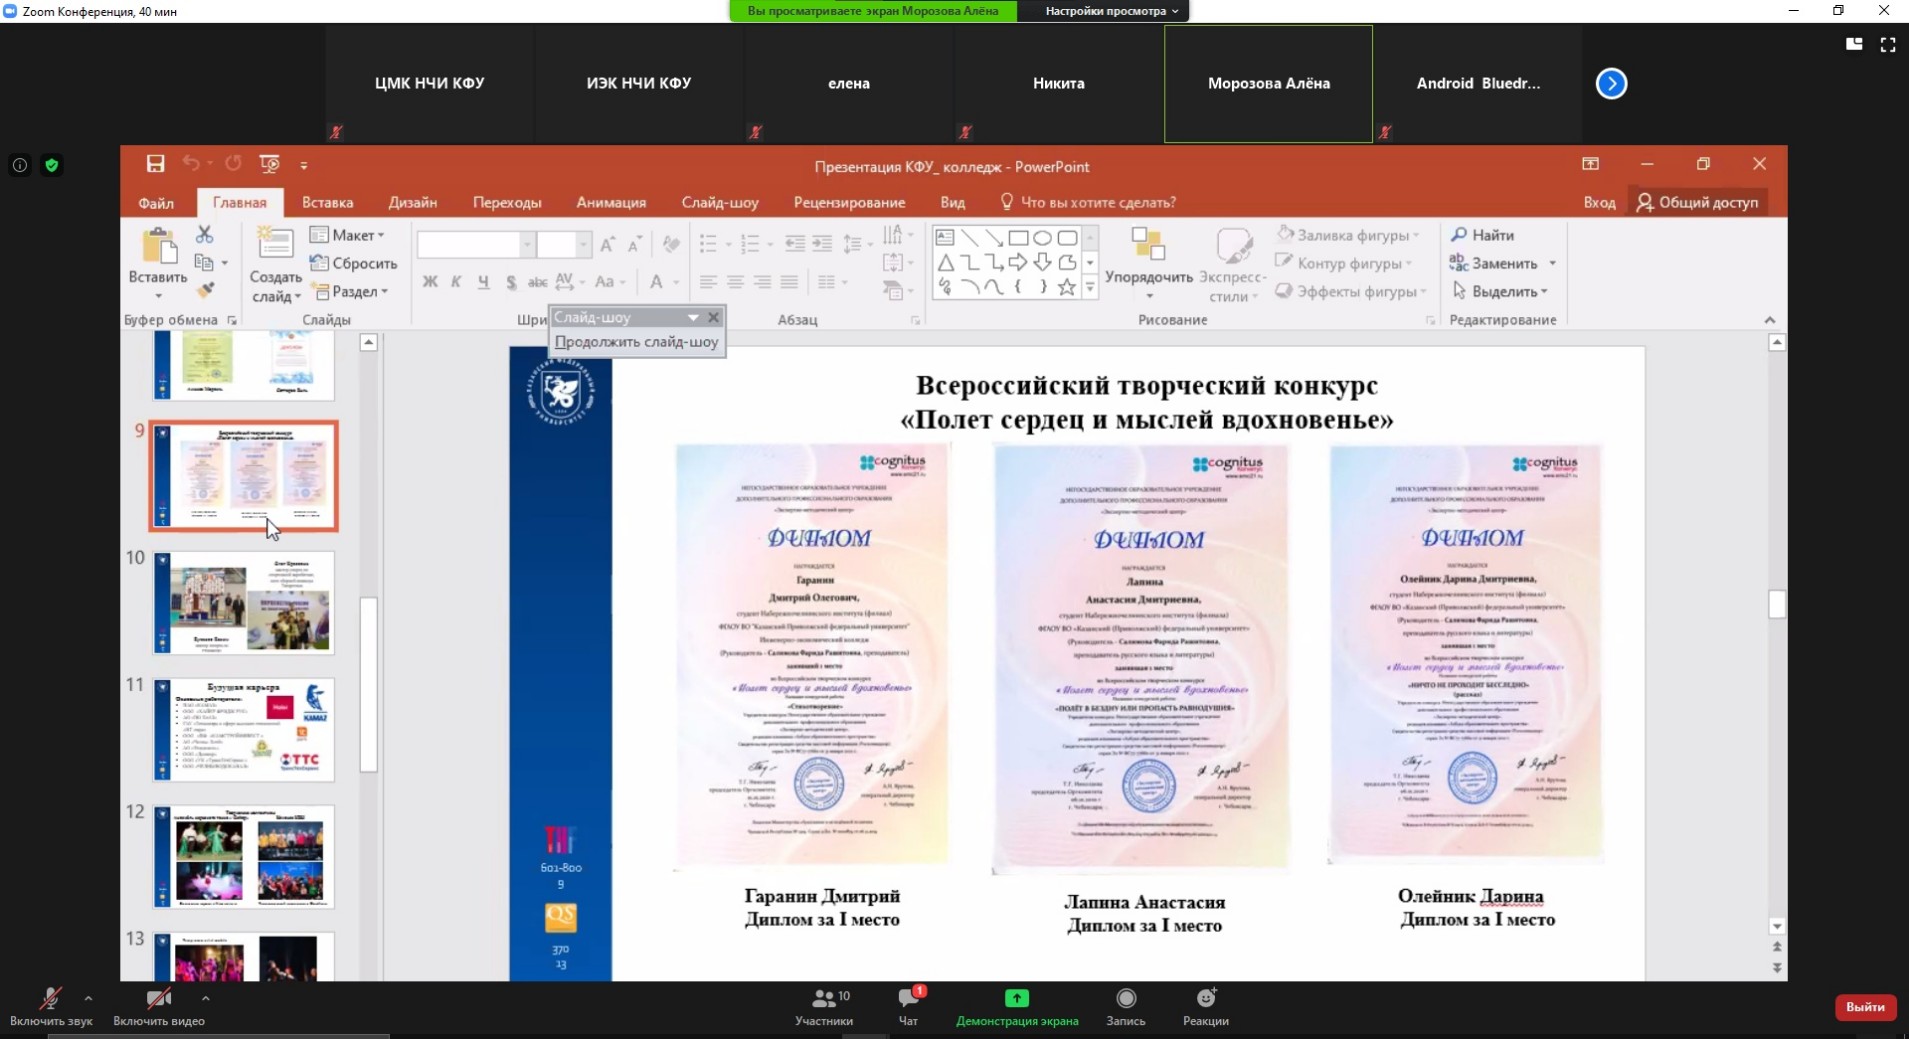The height and width of the screenshot is (1039, 1909).
Task: Open the Файл menu
Action: 156,202
